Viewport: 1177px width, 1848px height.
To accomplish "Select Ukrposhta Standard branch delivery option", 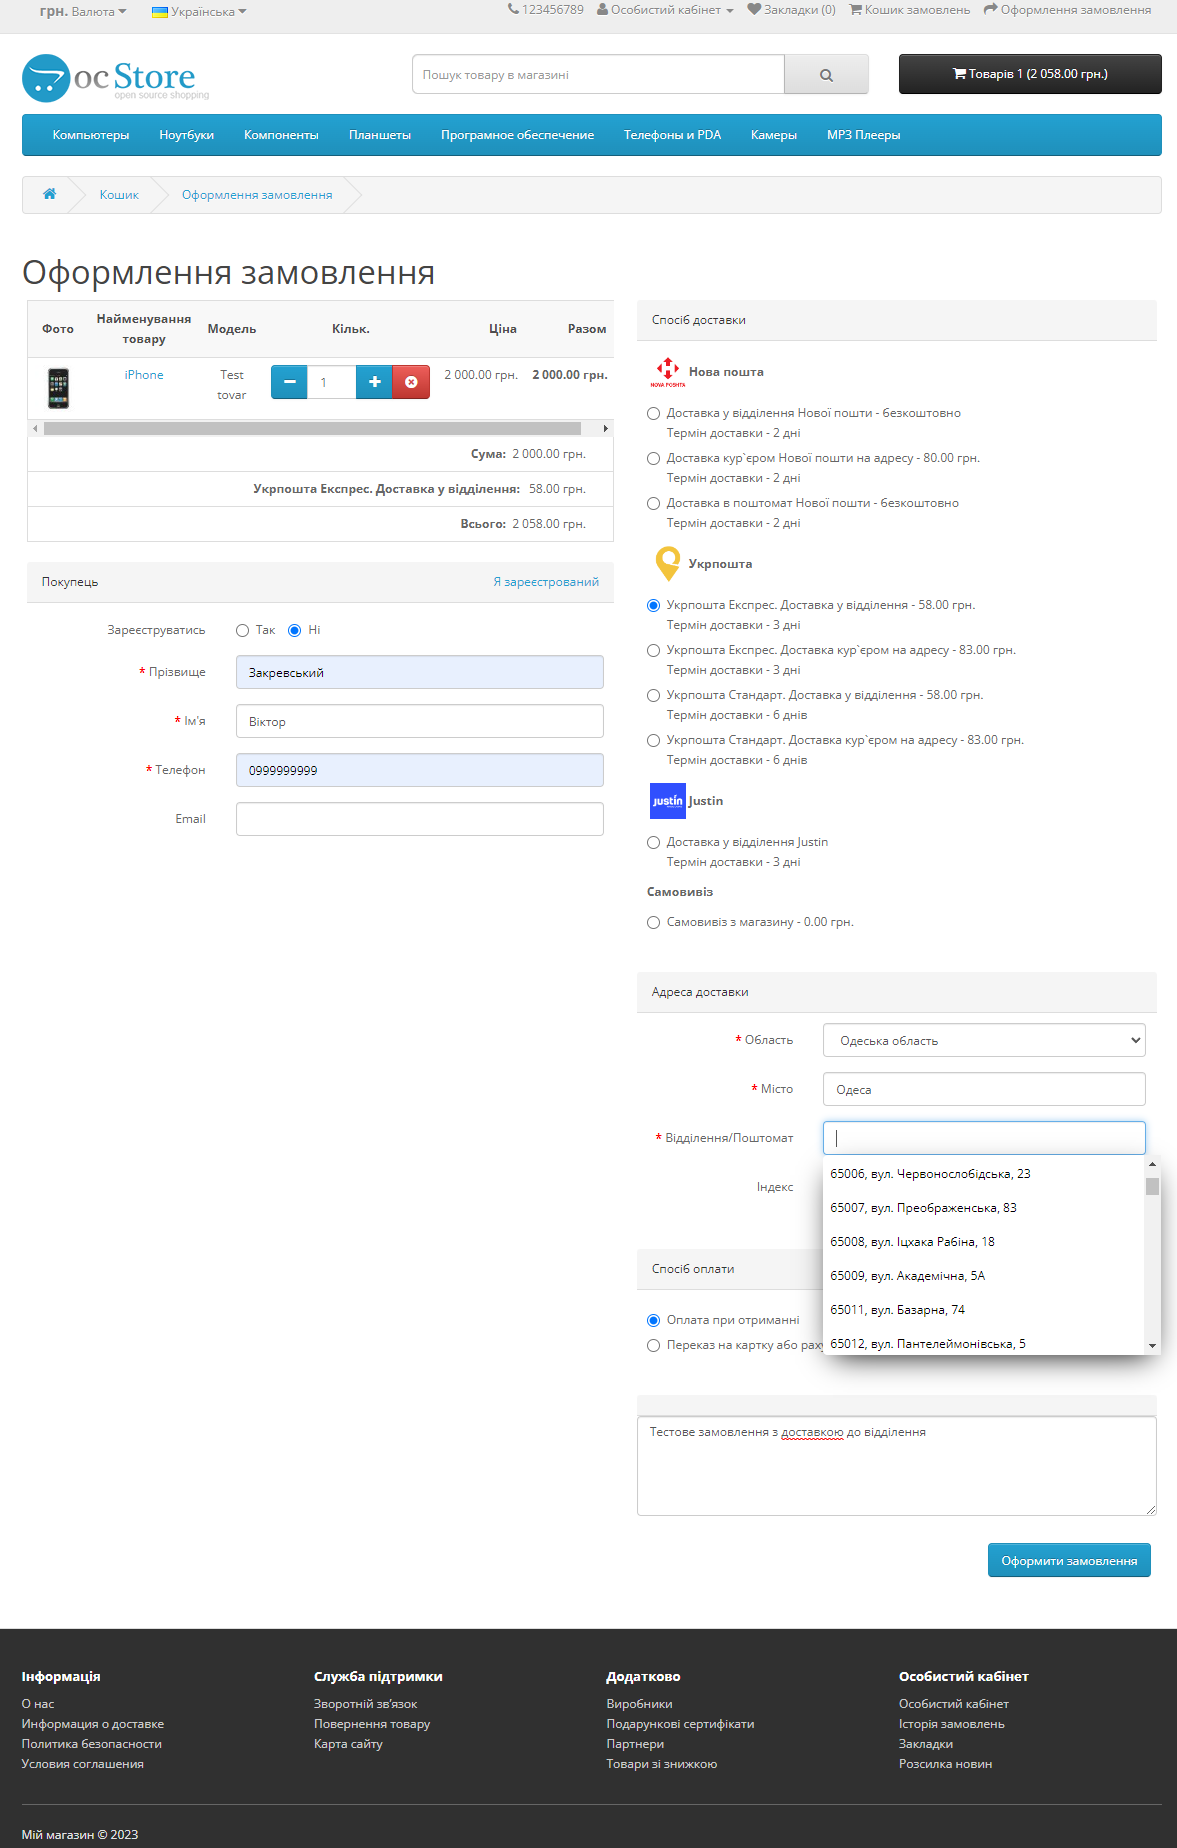I will (x=654, y=695).
